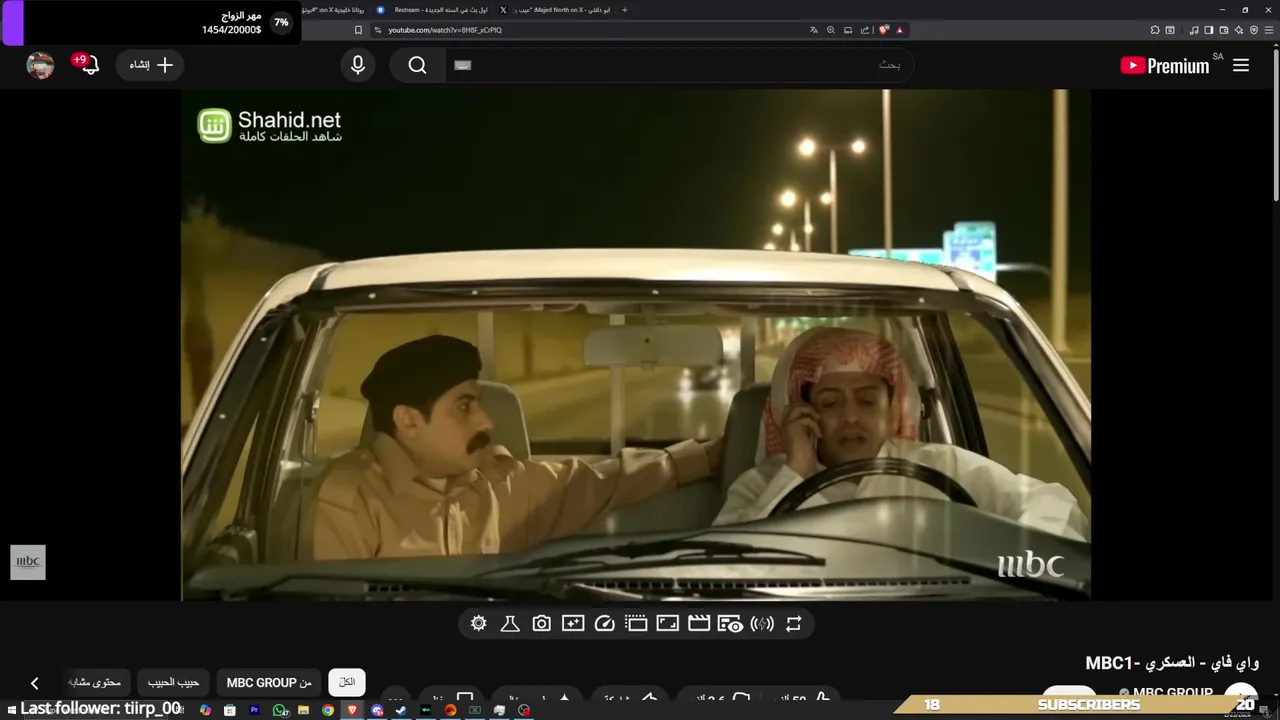Open Brave Shields lion icon
The height and width of the screenshot is (720, 1280).
[x=884, y=30]
